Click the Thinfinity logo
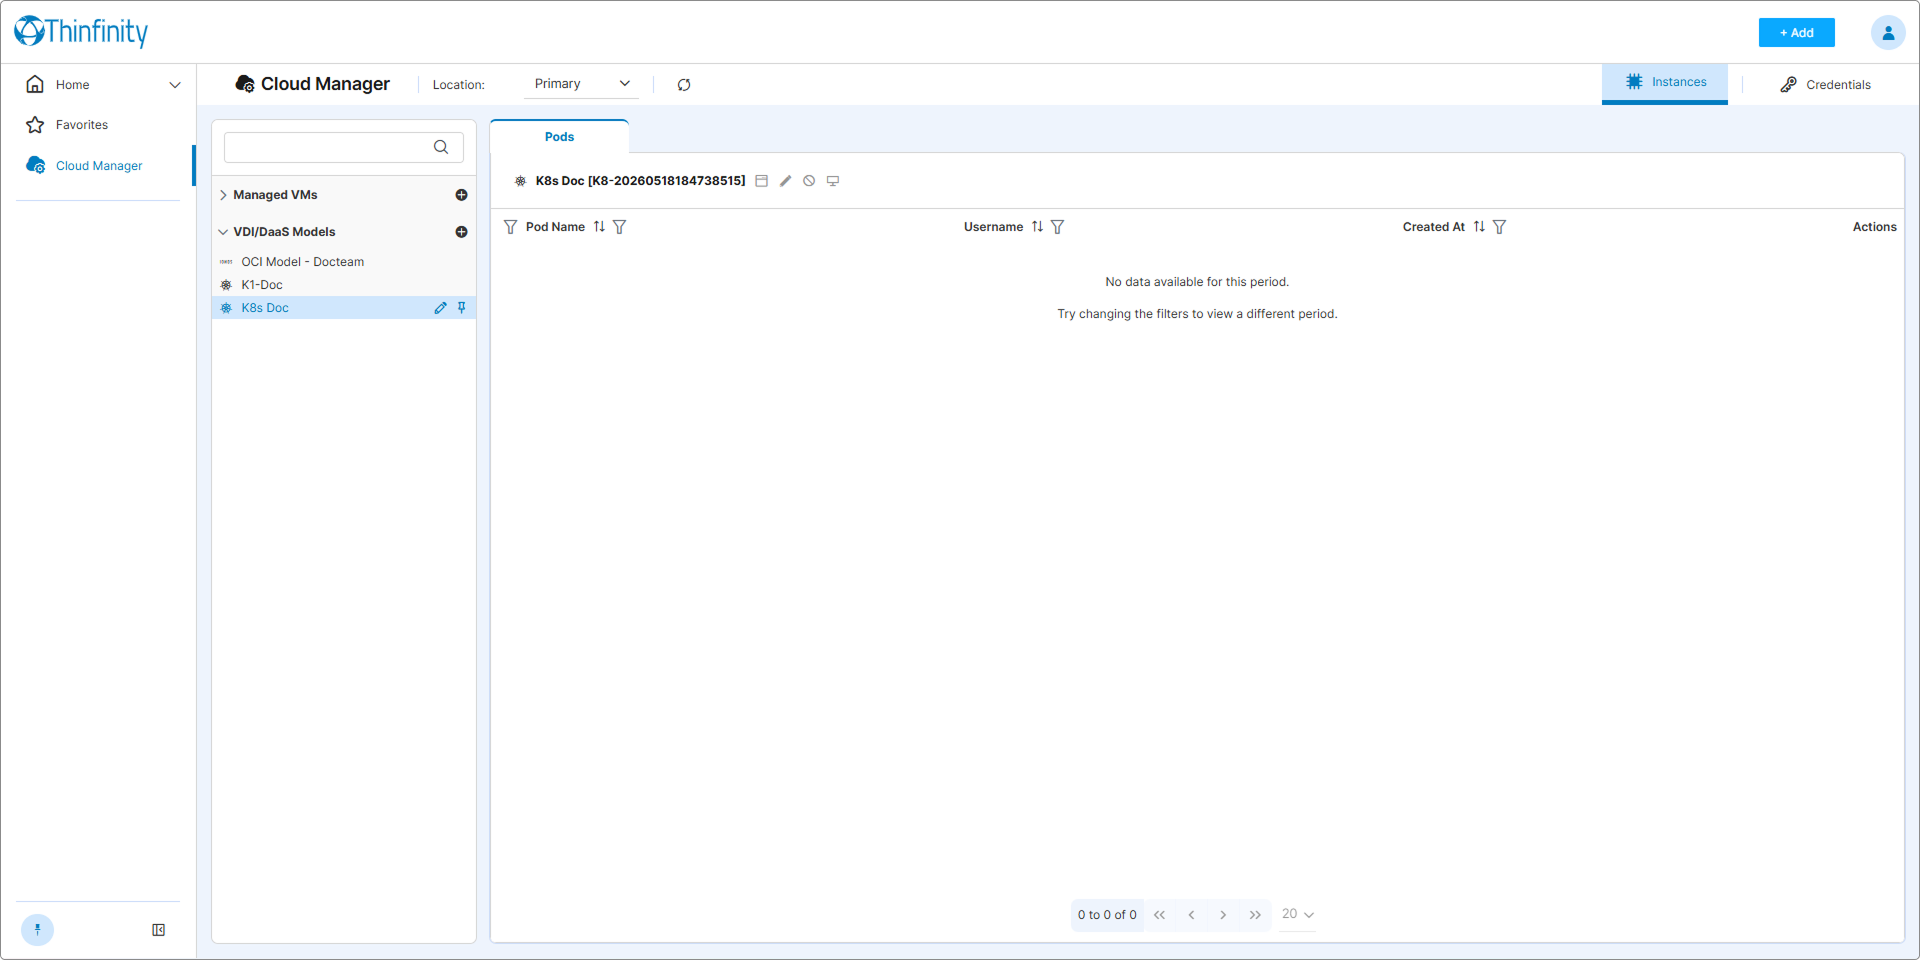The height and width of the screenshot is (960, 1920). point(81,32)
